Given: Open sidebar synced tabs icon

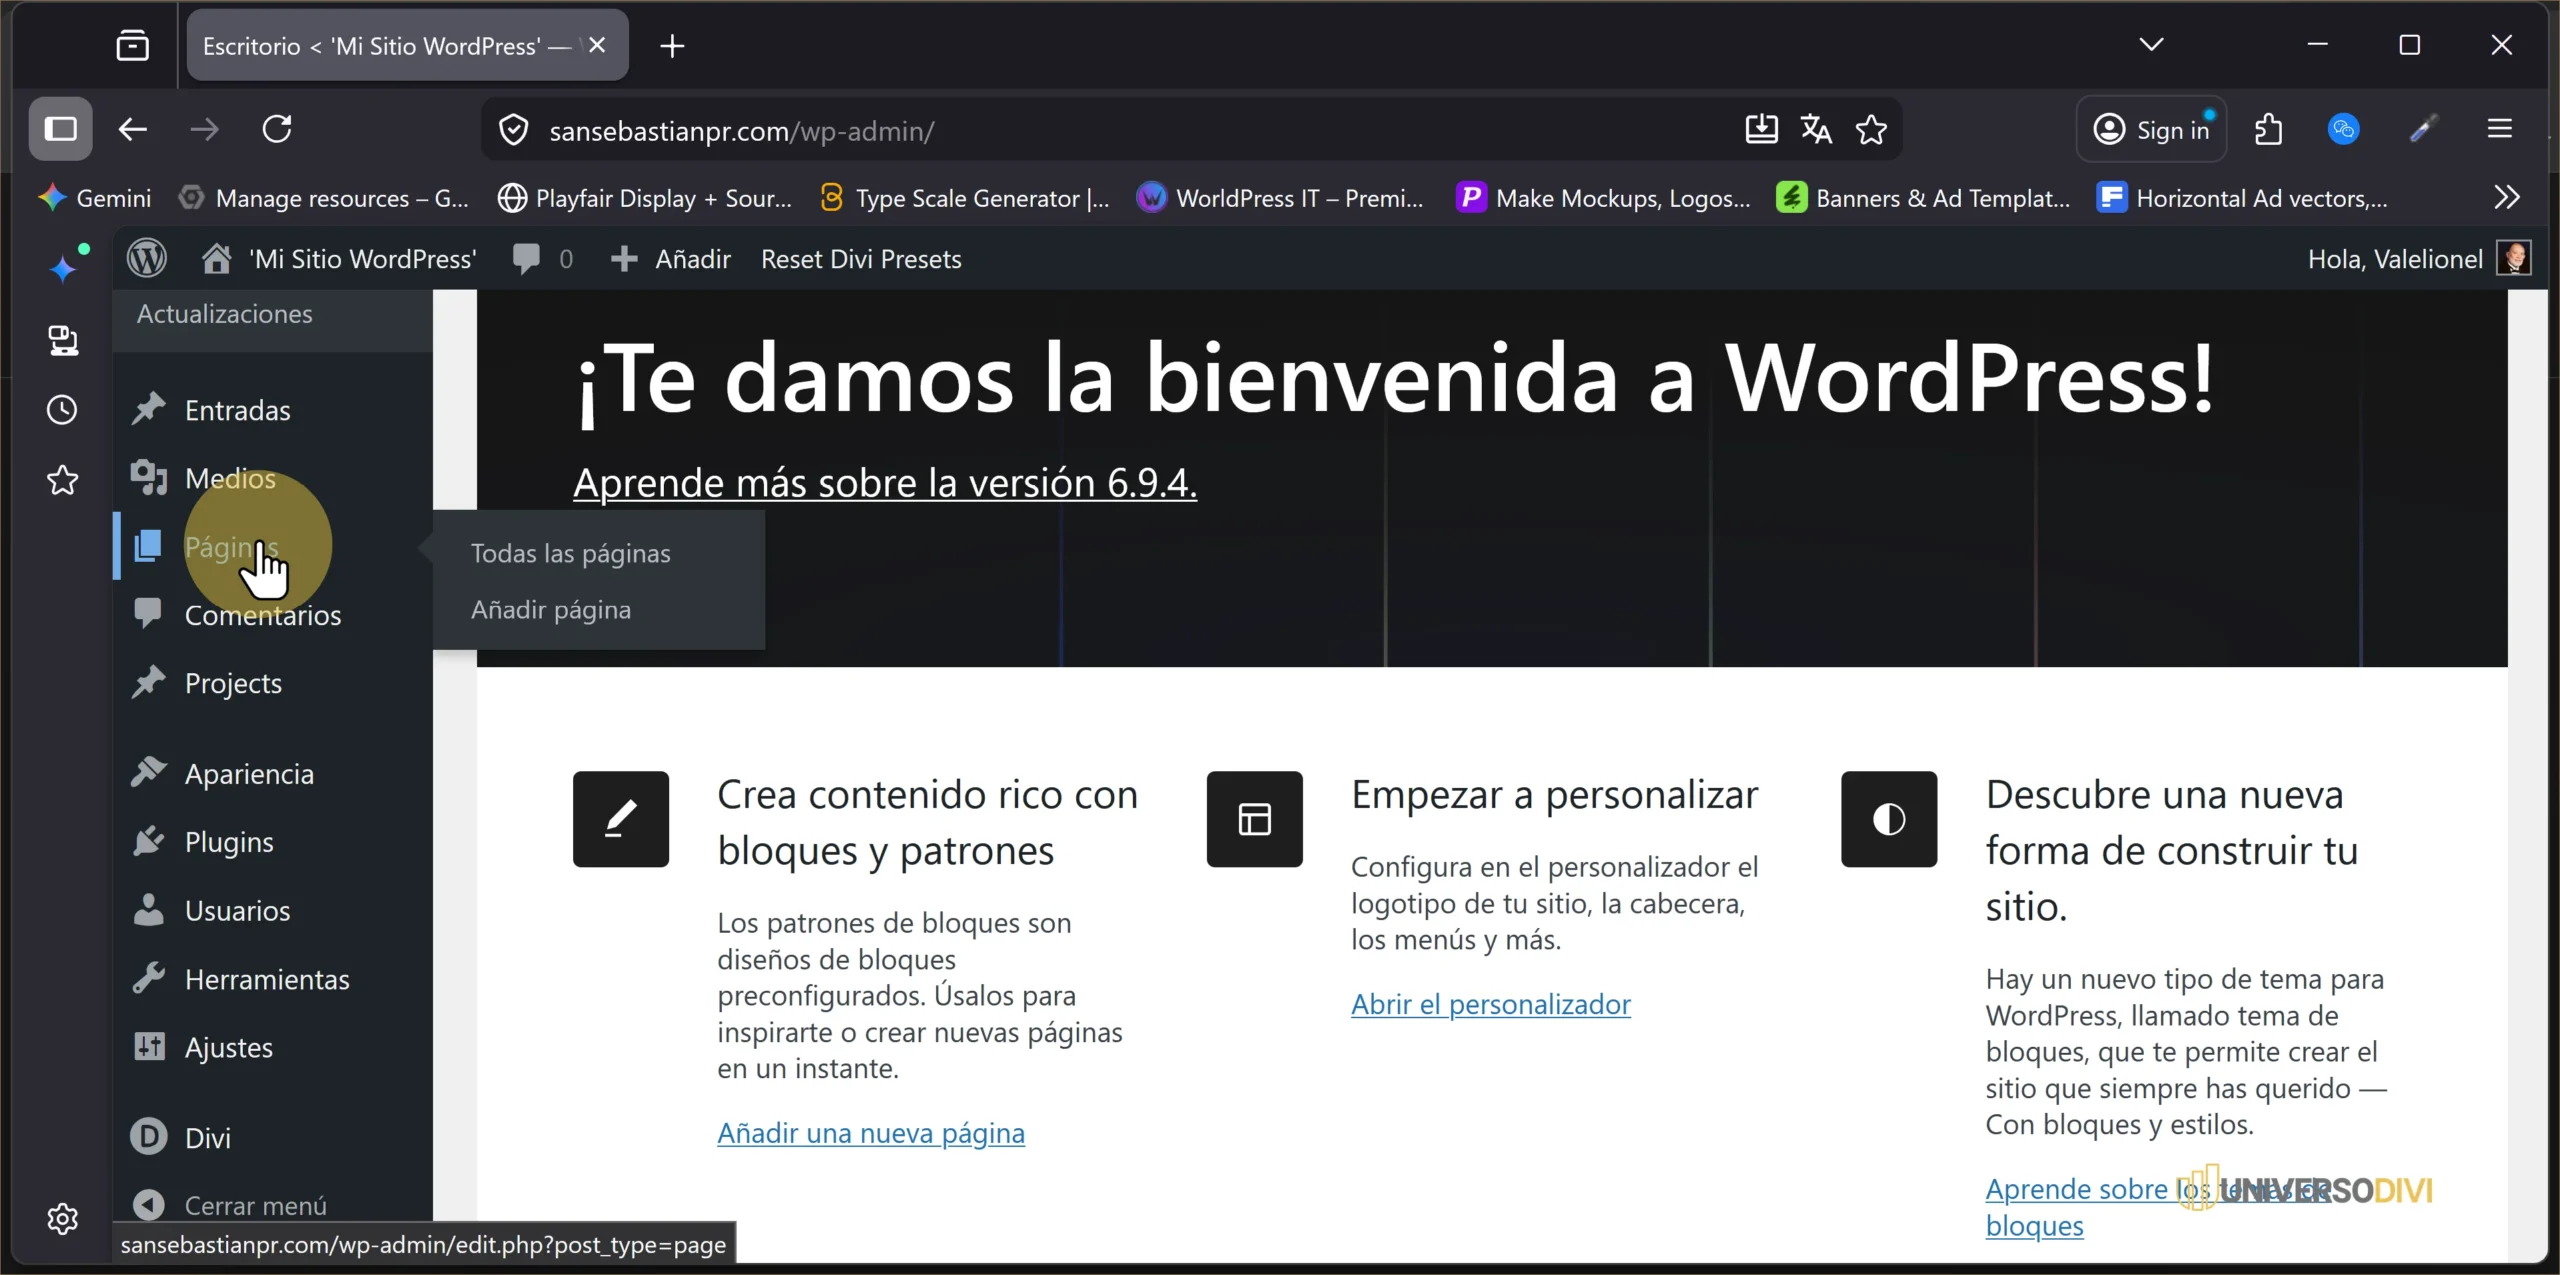Looking at the screenshot, I should coord(63,340).
